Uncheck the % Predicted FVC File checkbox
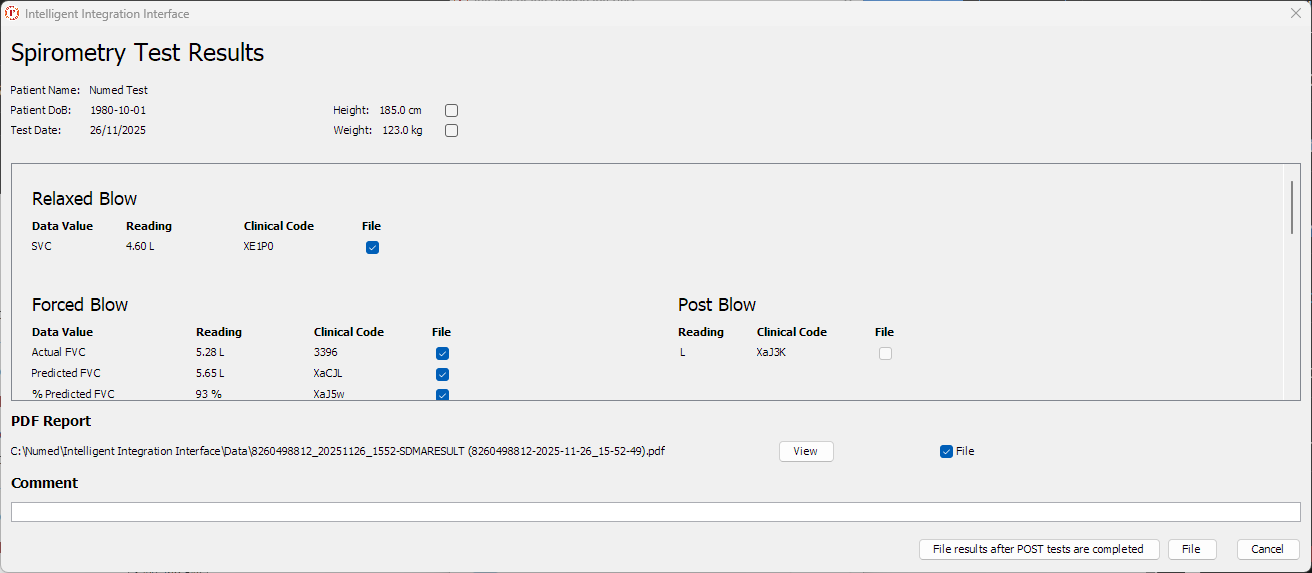The height and width of the screenshot is (573, 1312). coord(442,394)
